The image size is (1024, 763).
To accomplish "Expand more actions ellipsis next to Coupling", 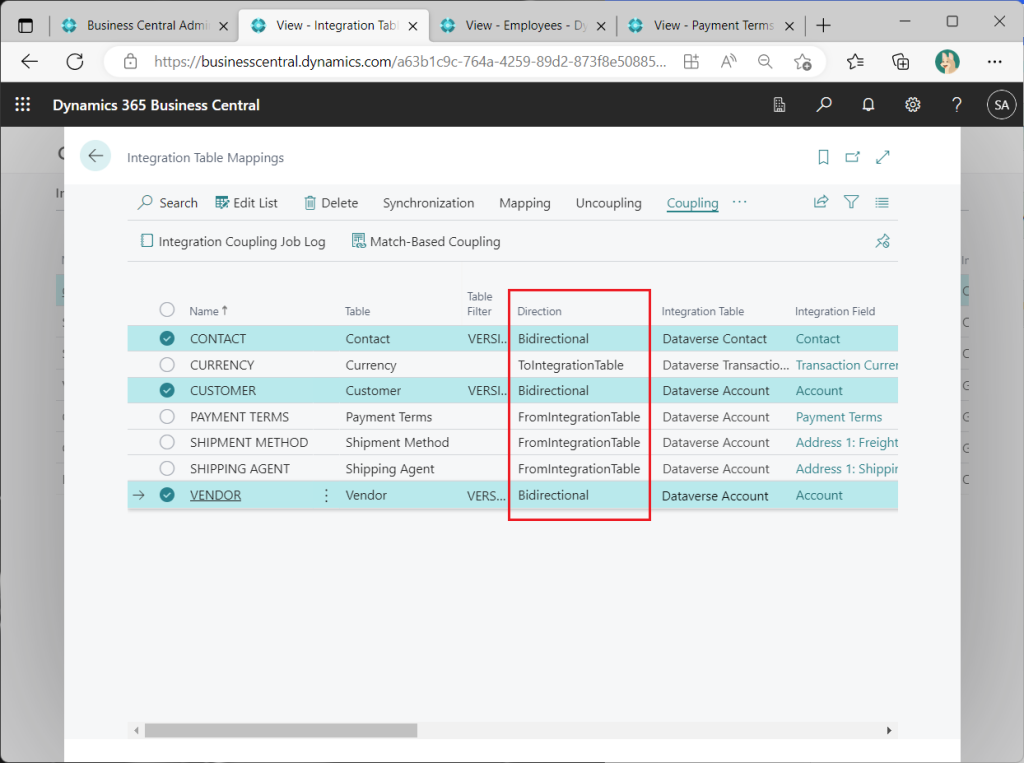I will [x=739, y=202].
